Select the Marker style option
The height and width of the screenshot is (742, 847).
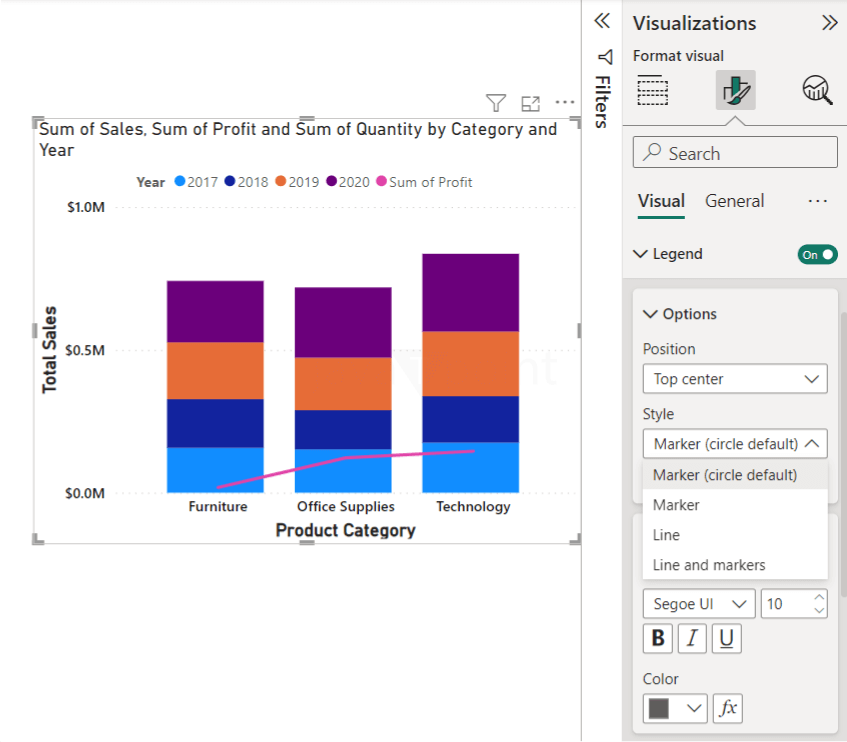(x=735, y=505)
